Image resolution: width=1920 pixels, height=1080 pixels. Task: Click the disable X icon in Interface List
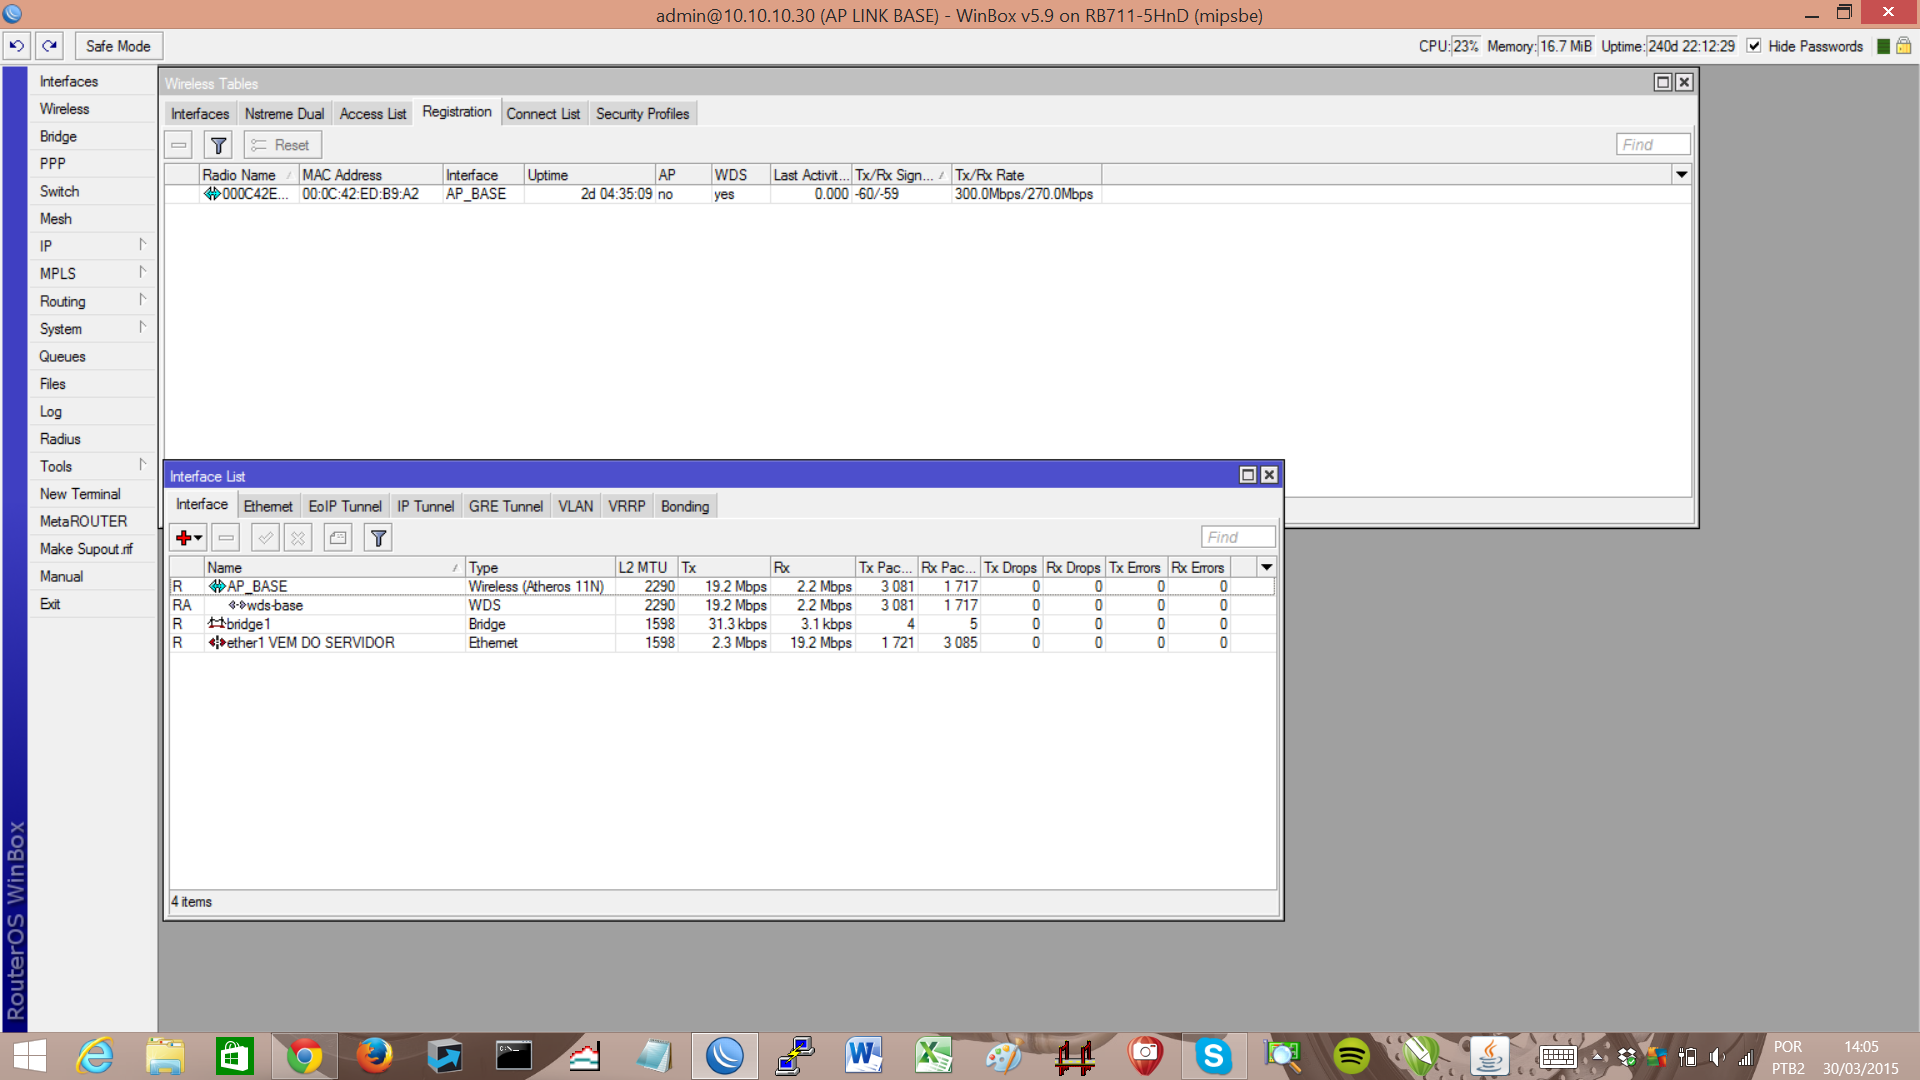(298, 538)
